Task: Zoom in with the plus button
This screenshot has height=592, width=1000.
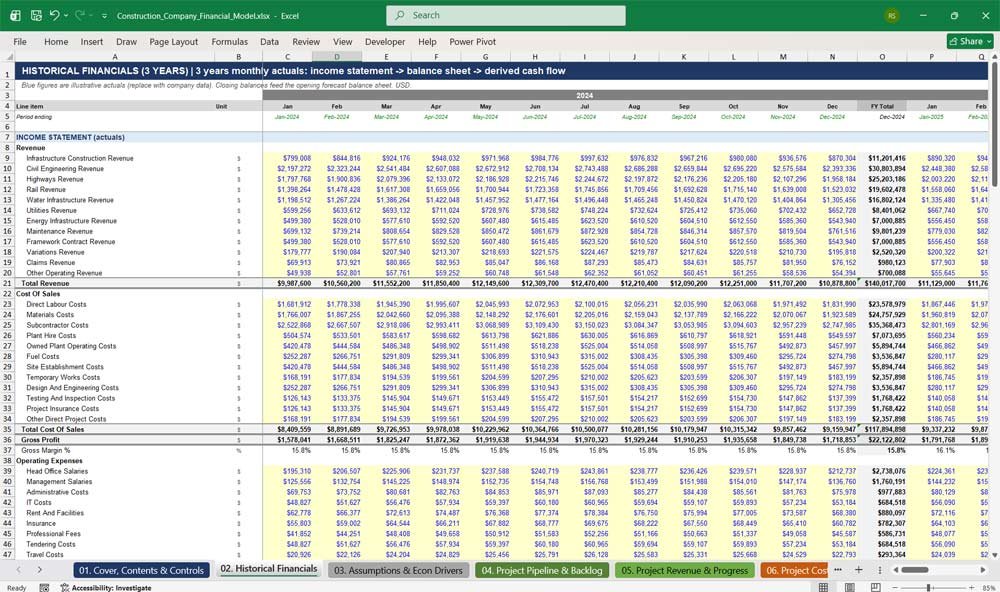Action: (x=971, y=588)
